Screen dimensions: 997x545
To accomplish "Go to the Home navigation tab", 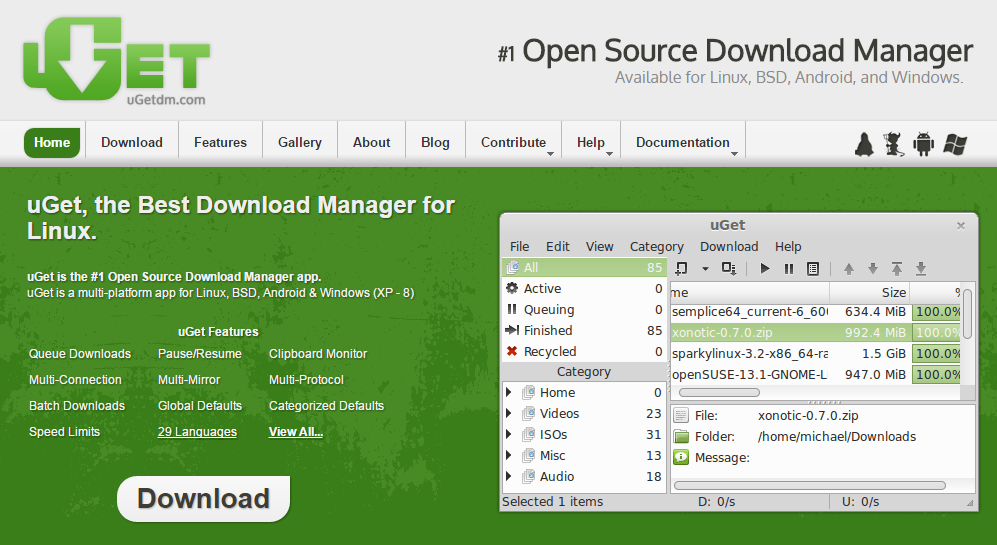I will tap(52, 142).
